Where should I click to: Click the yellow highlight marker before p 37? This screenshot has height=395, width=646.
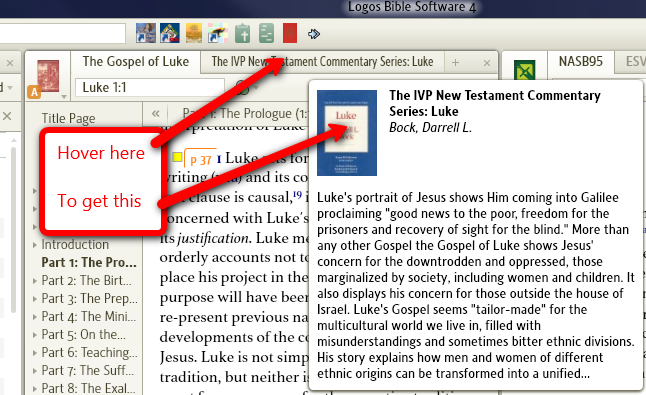(177, 157)
